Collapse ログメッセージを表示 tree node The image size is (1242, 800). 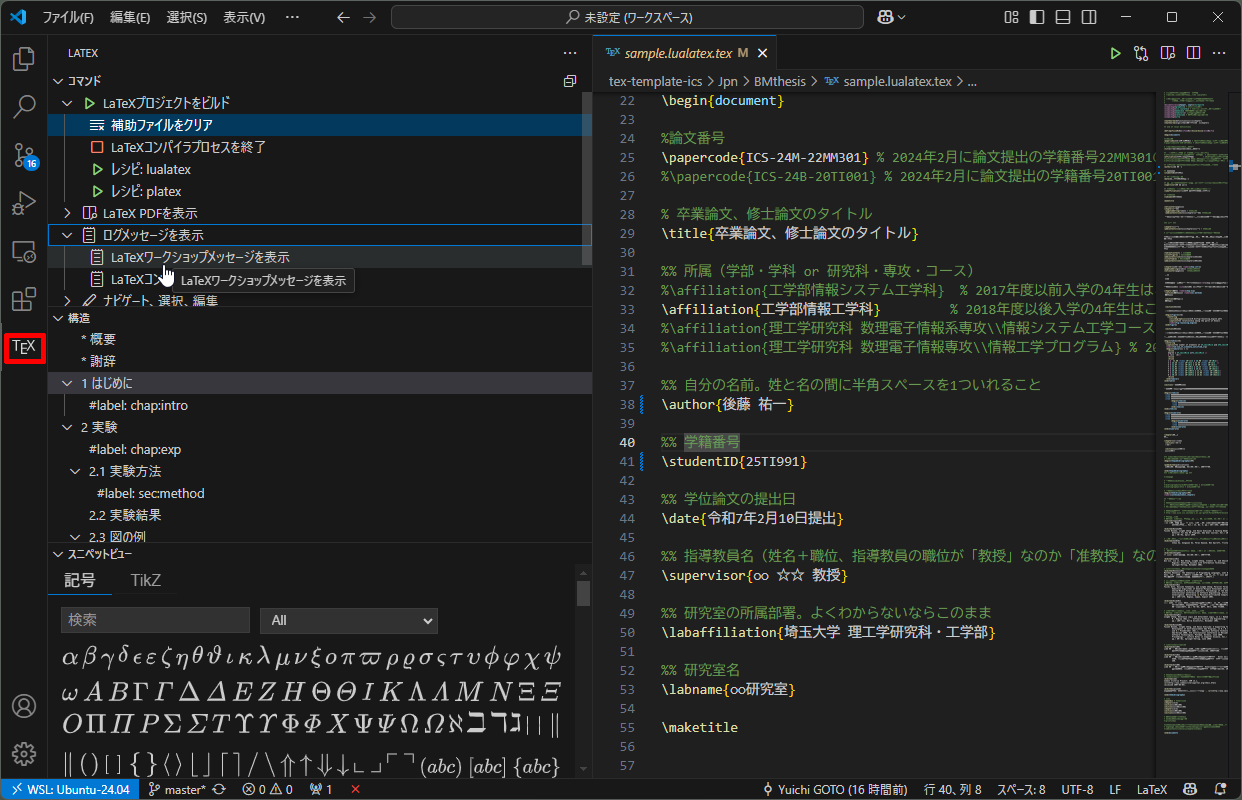click(67, 235)
